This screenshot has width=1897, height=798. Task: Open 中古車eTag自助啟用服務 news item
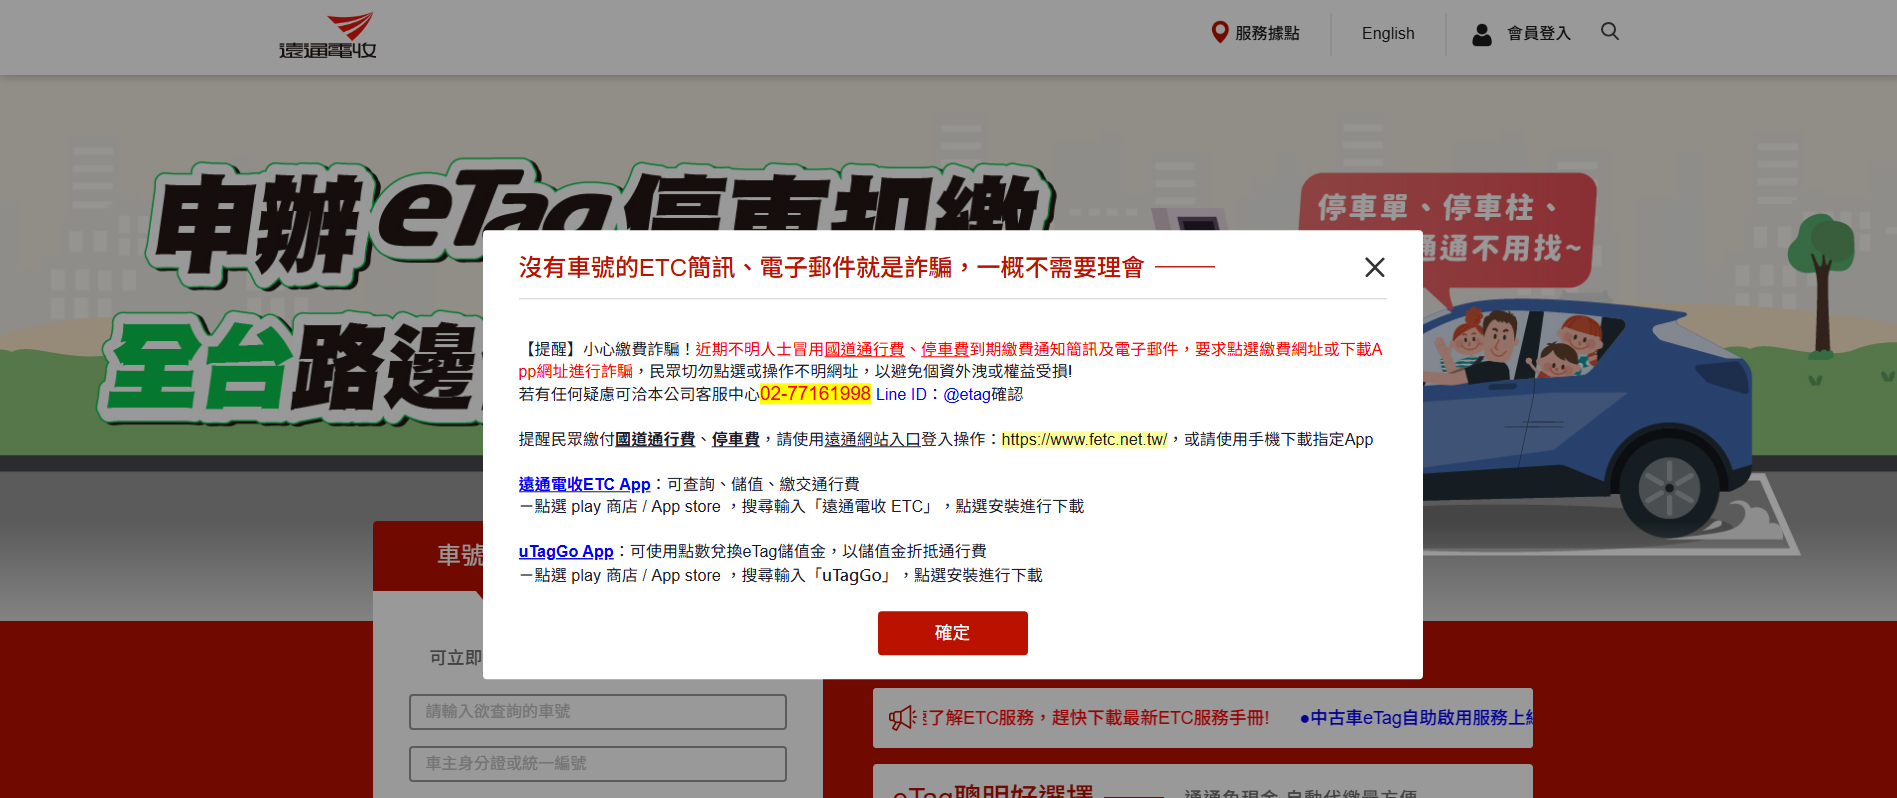1415,718
